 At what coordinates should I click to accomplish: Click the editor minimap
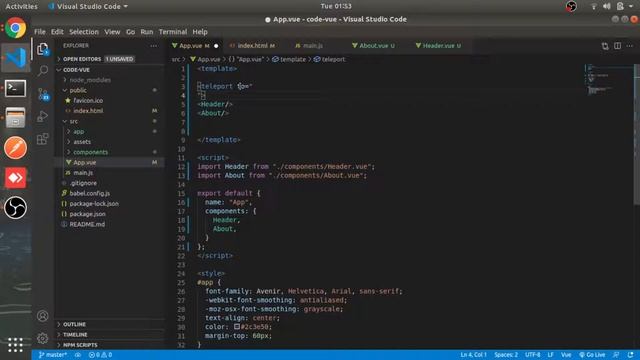[609, 80]
